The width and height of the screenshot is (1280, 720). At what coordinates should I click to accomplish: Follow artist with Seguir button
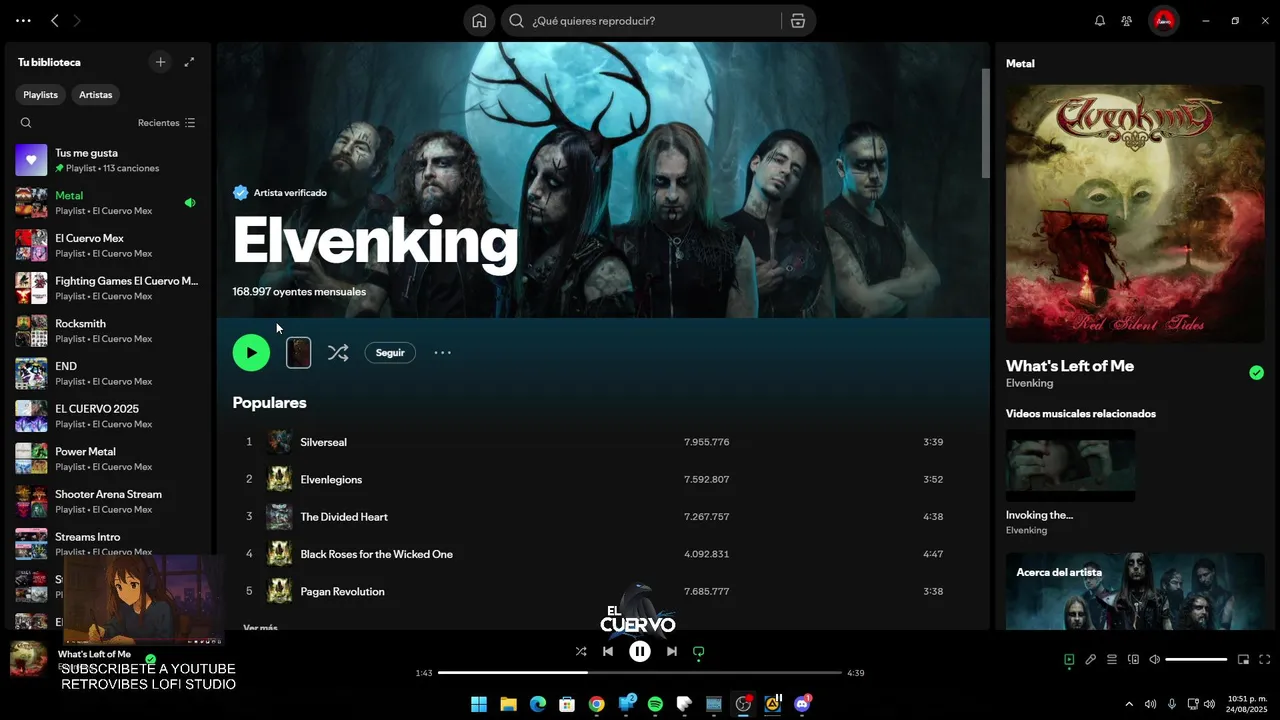coord(390,352)
